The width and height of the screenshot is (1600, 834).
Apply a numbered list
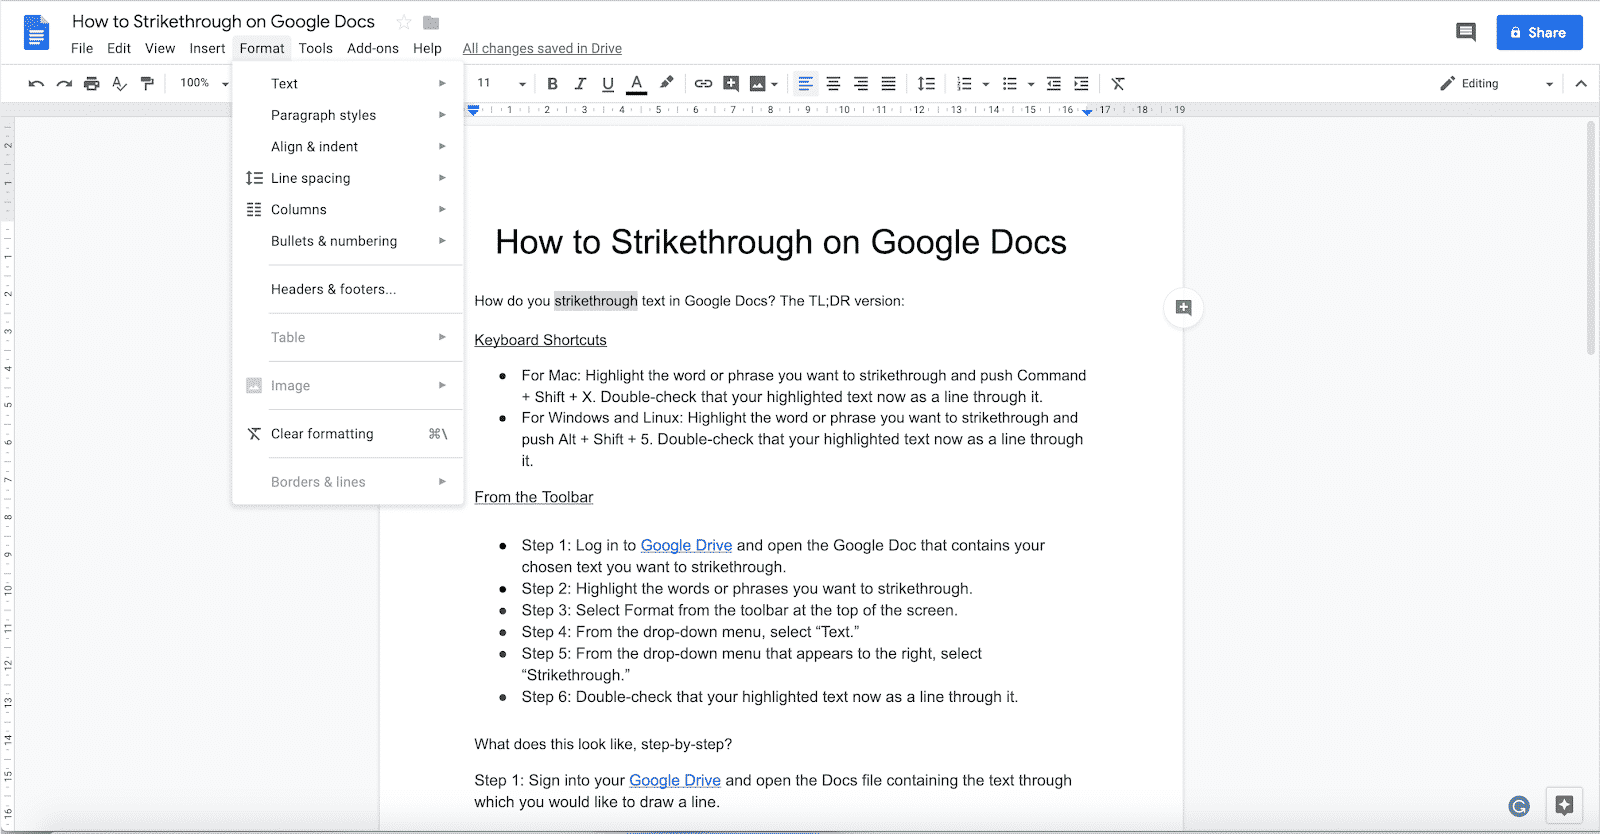pos(964,84)
